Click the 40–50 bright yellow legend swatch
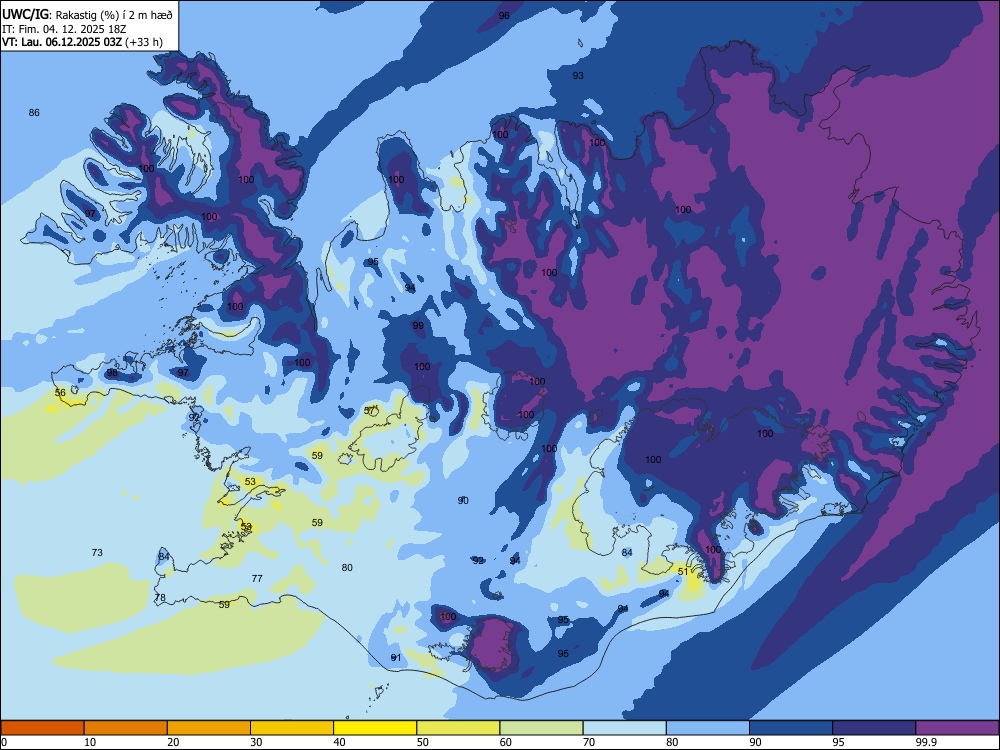The image size is (1000, 750). point(375,728)
